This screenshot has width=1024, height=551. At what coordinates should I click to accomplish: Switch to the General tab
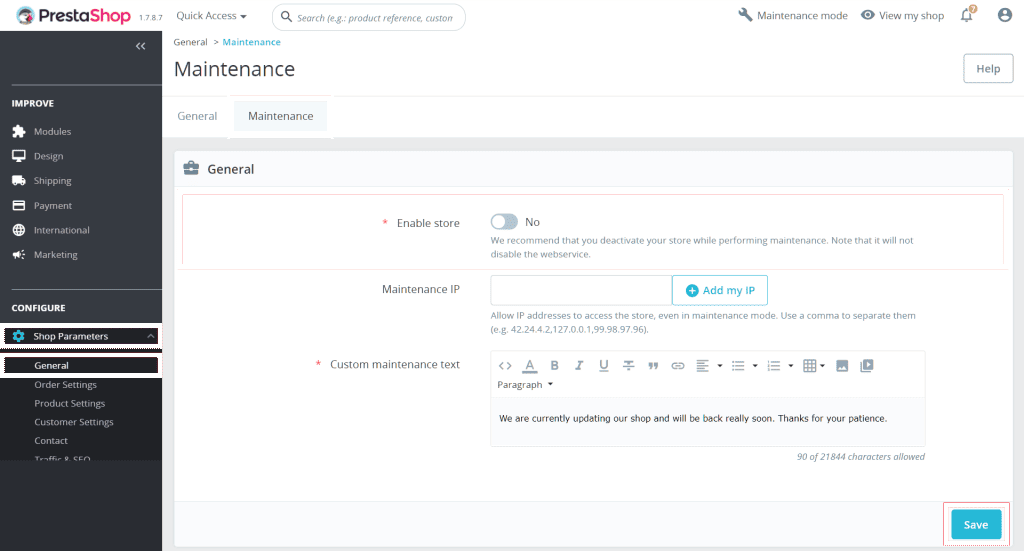coord(197,116)
